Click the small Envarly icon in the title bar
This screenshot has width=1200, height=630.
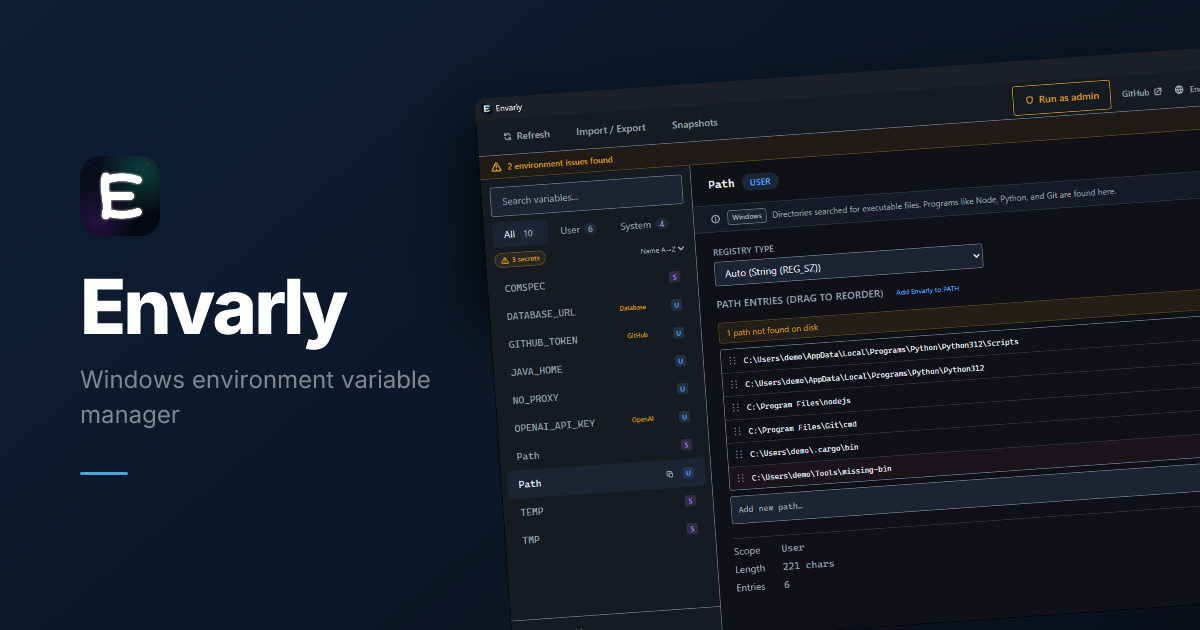pyautogui.click(x=487, y=108)
